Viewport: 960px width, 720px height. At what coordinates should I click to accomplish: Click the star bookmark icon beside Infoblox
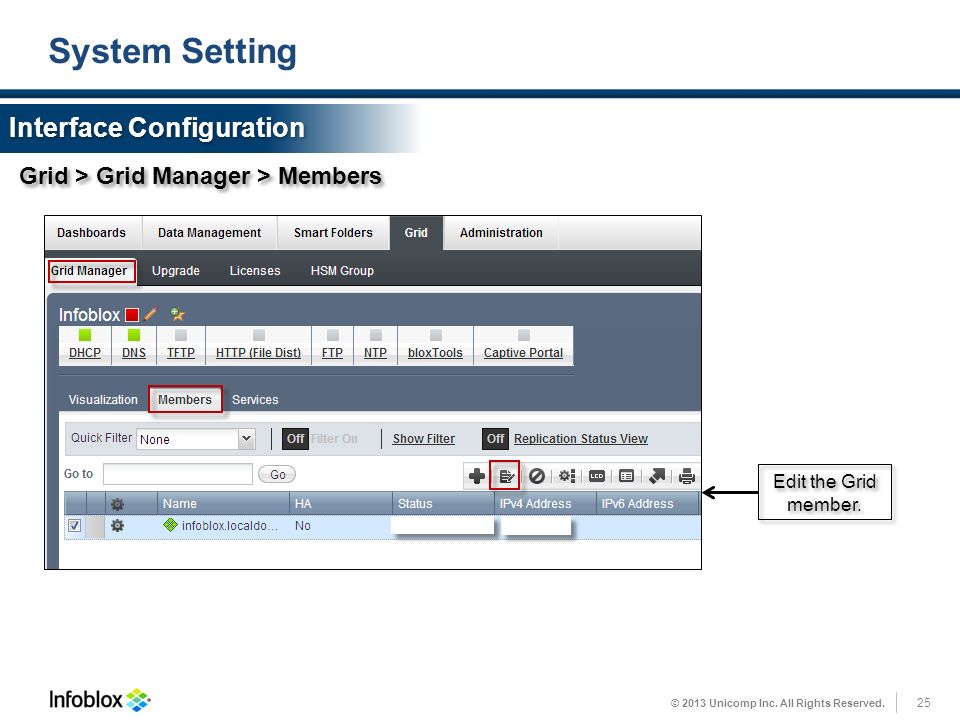coord(178,315)
